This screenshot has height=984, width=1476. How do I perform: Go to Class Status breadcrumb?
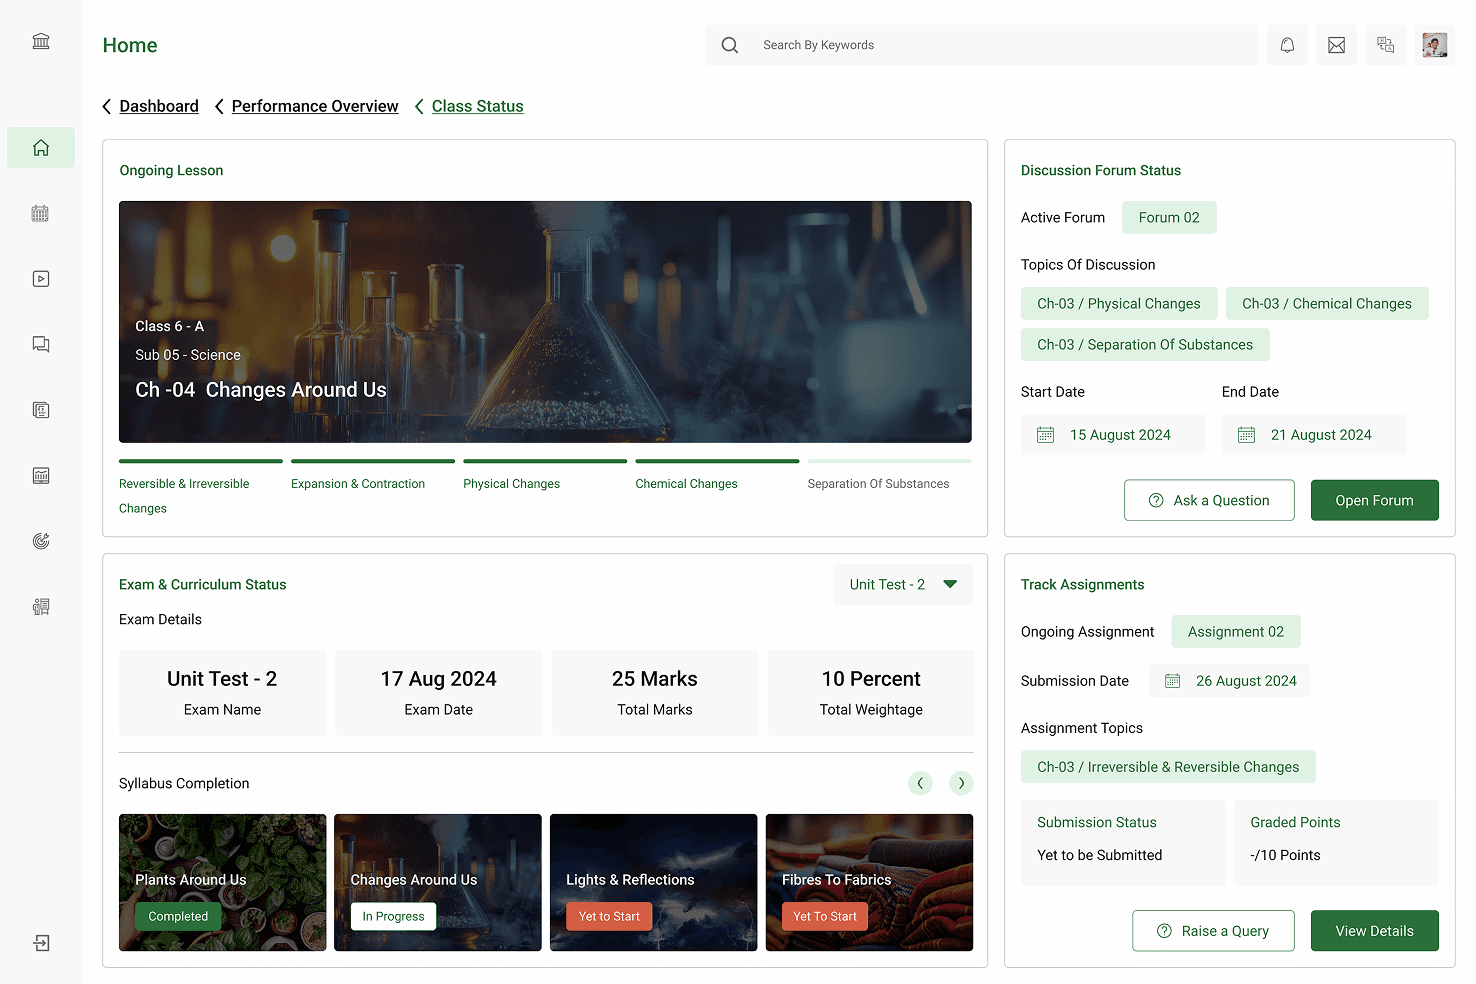(477, 106)
